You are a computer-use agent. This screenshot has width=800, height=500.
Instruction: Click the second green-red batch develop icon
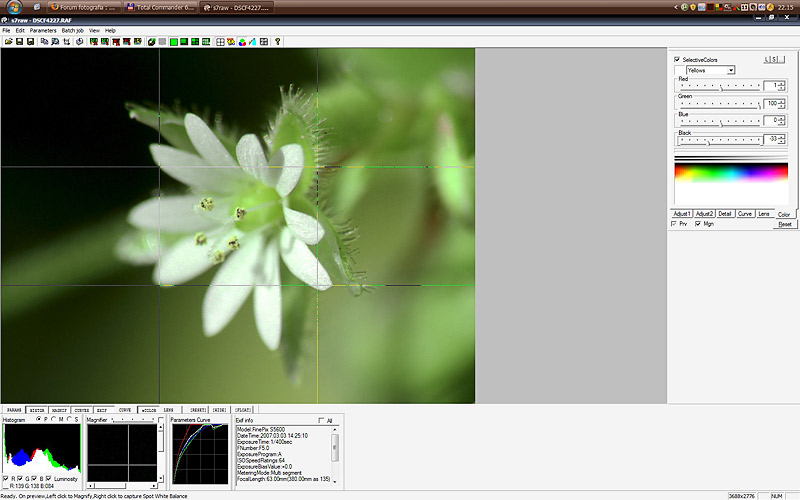[x=105, y=42]
